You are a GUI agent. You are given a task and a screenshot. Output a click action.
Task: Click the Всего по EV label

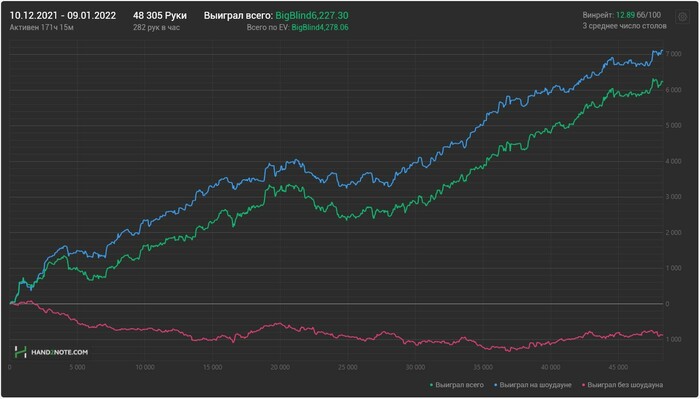click(268, 28)
